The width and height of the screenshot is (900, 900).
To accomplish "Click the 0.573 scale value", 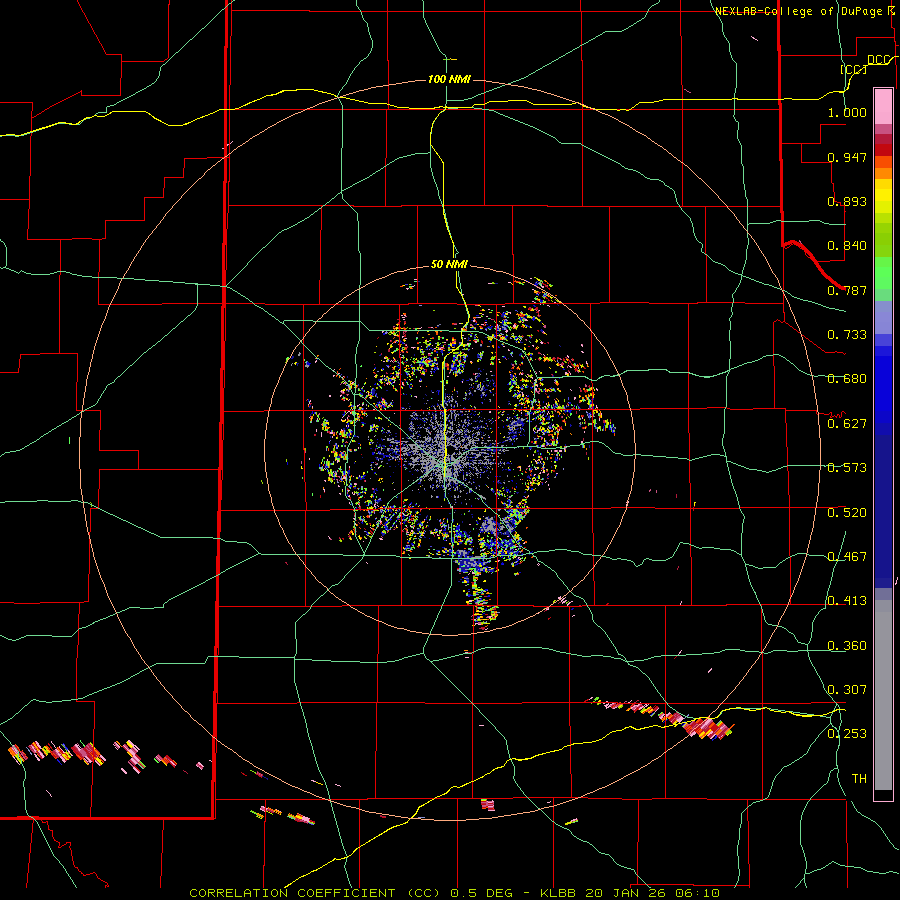I will point(847,468).
